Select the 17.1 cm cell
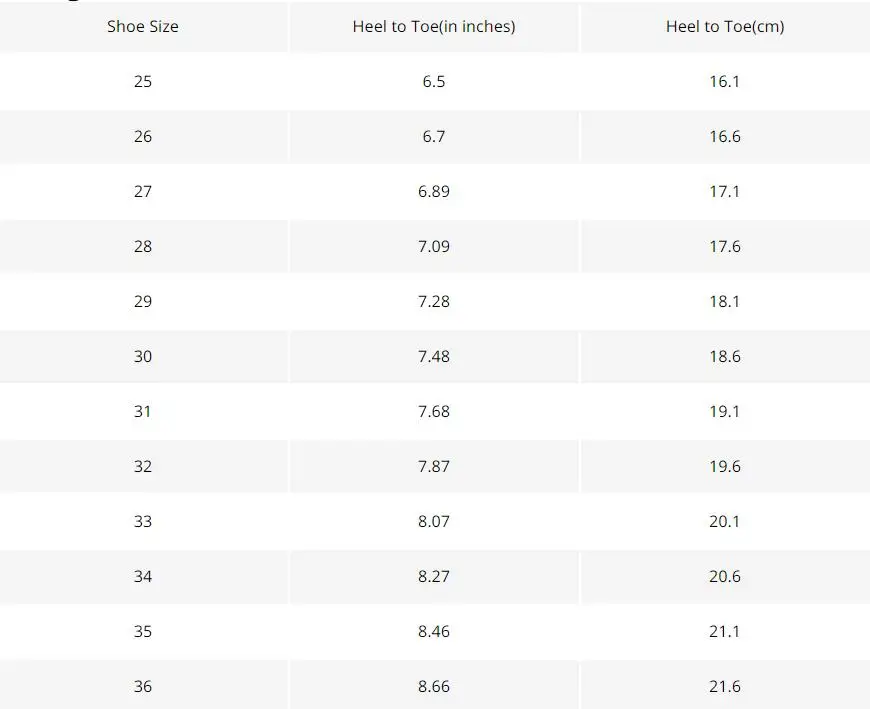870x709 pixels. [725, 191]
